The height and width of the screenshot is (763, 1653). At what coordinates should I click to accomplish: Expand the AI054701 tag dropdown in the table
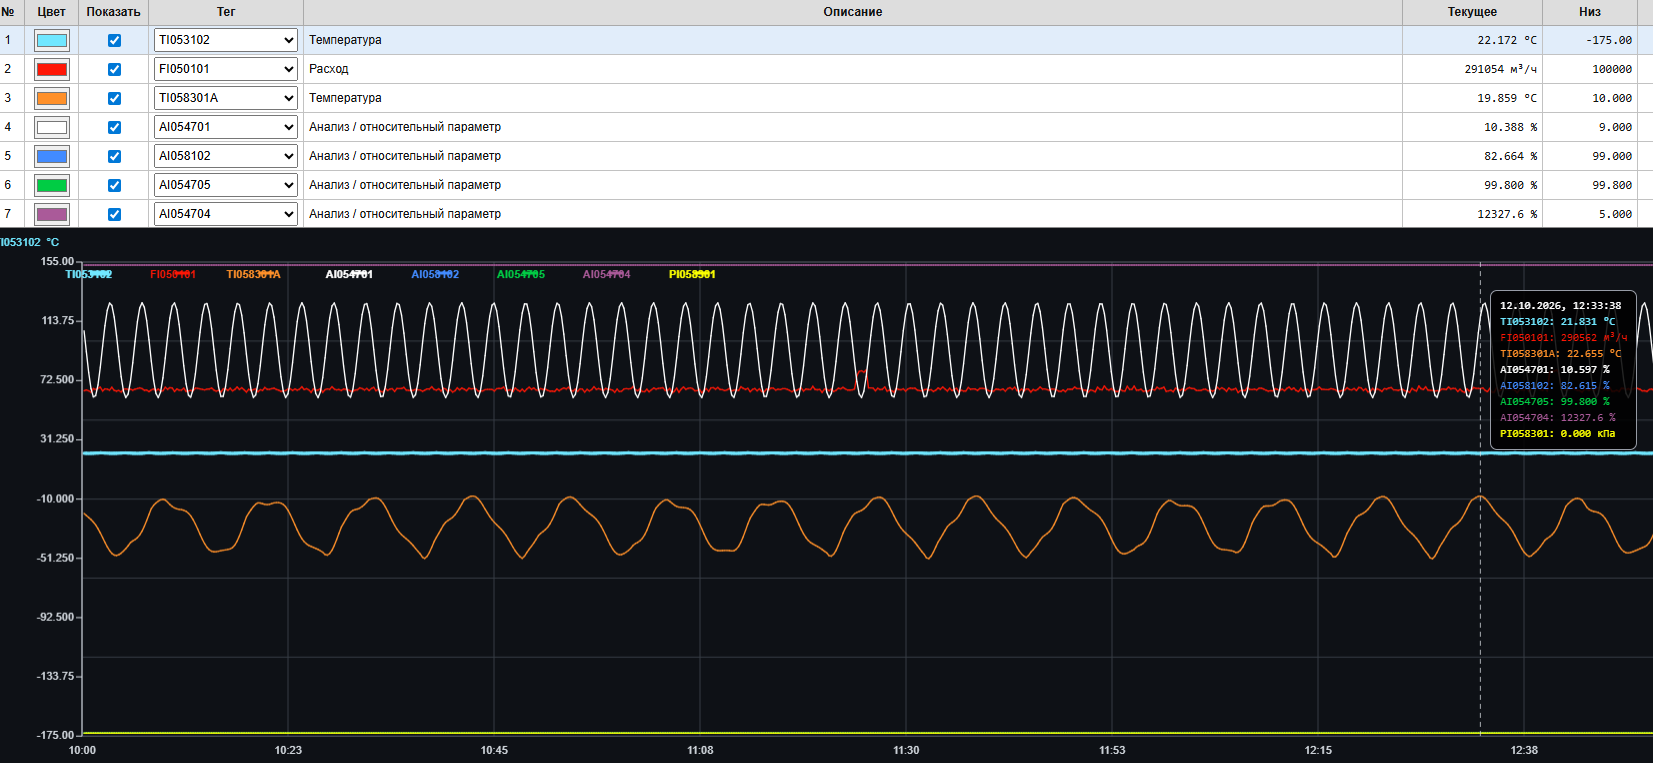[x=226, y=127]
